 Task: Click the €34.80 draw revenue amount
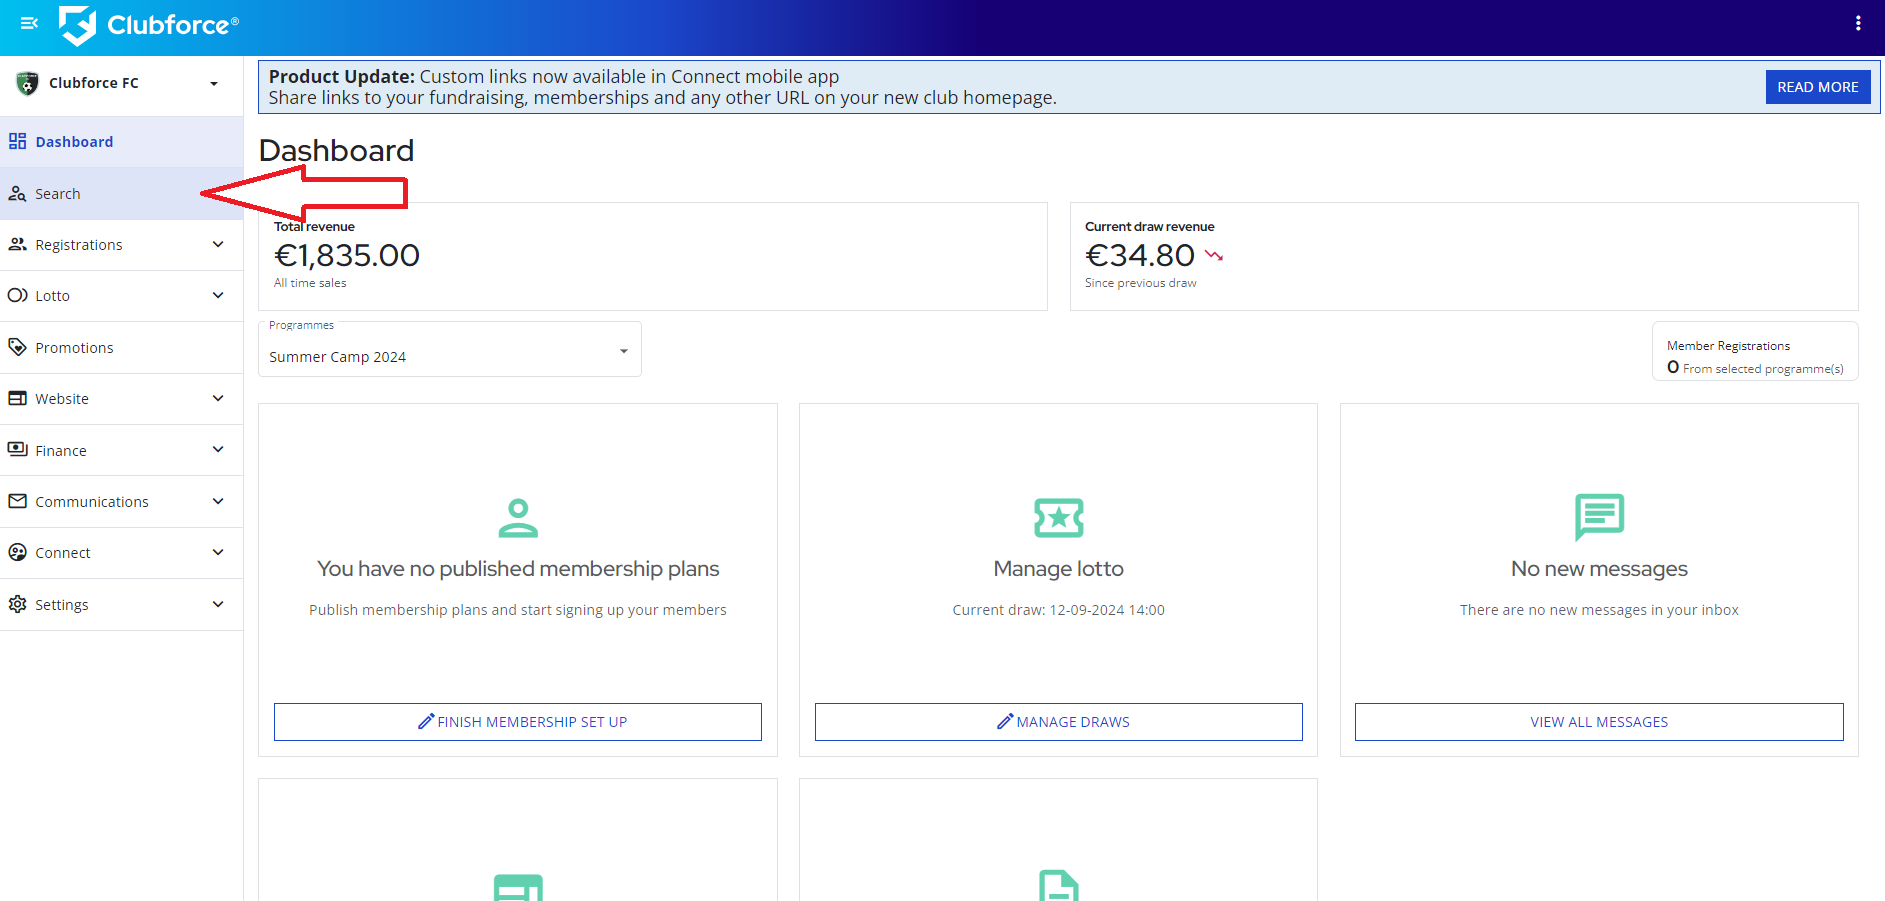click(x=1140, y=256)
